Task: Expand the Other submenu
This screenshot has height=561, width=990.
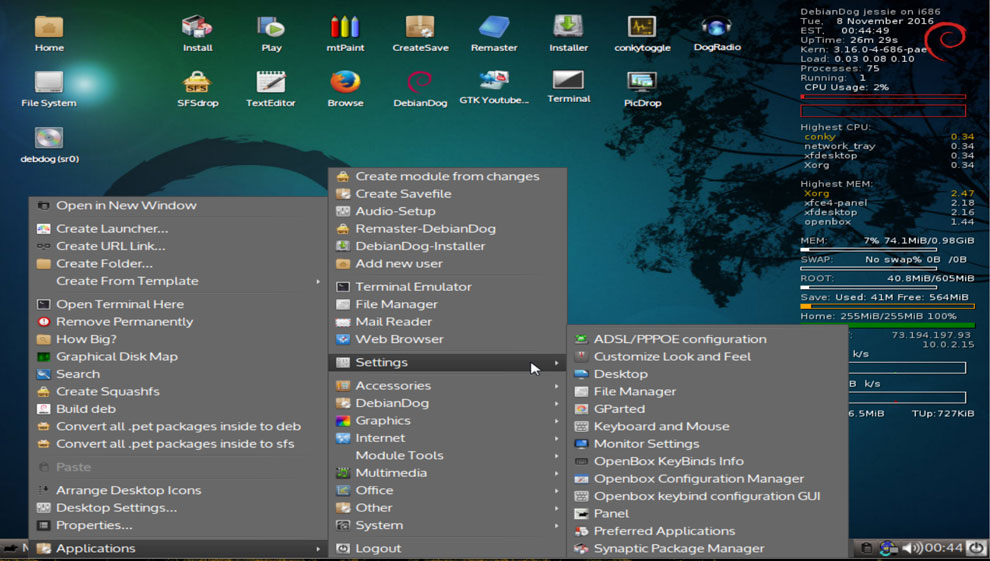Action: [448, 508]
